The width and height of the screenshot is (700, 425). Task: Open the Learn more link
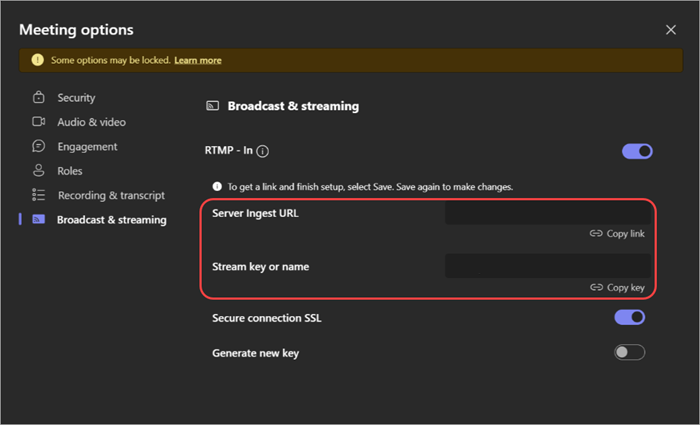point(198,60)
